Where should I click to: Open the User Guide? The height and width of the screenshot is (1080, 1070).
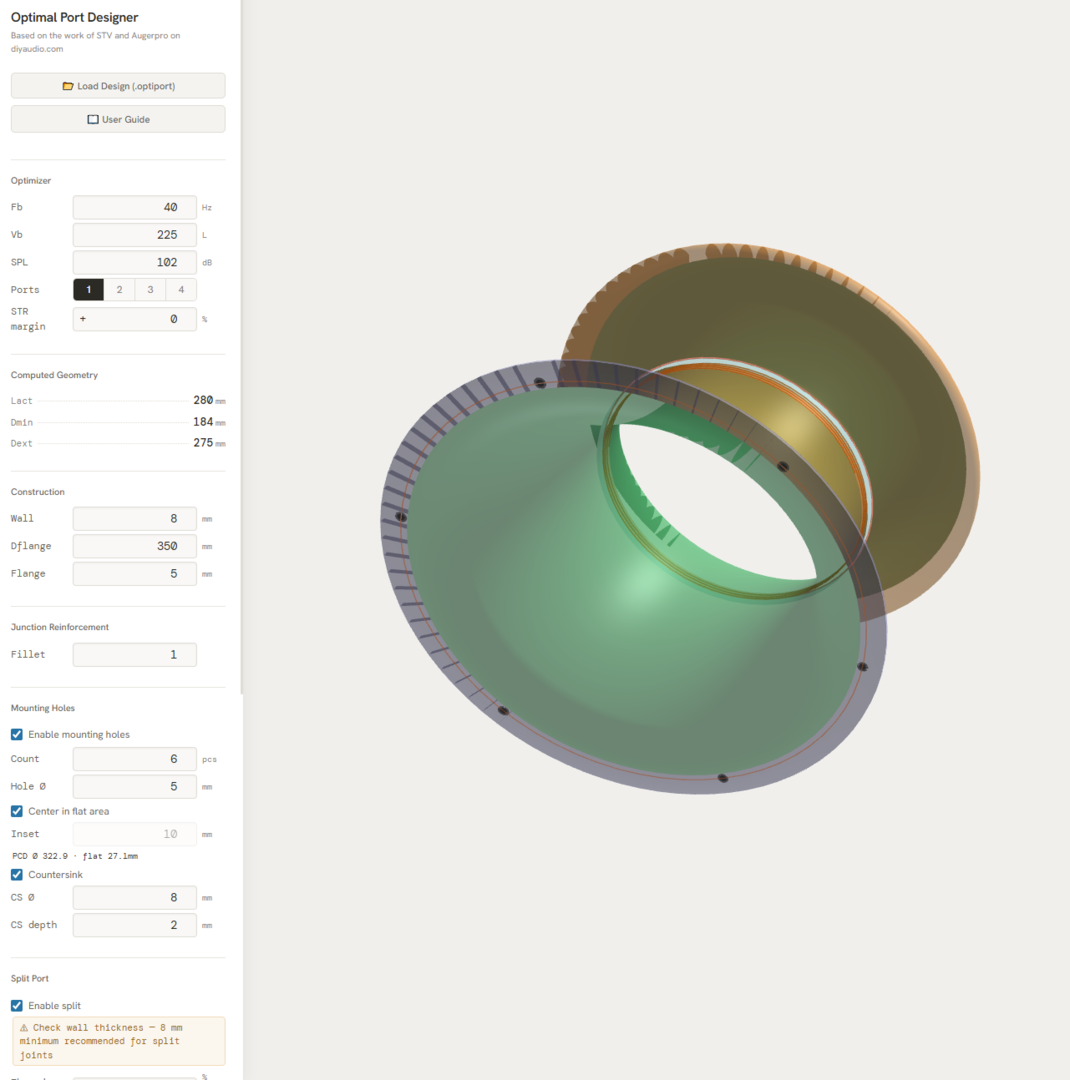(x=117, y=119)
